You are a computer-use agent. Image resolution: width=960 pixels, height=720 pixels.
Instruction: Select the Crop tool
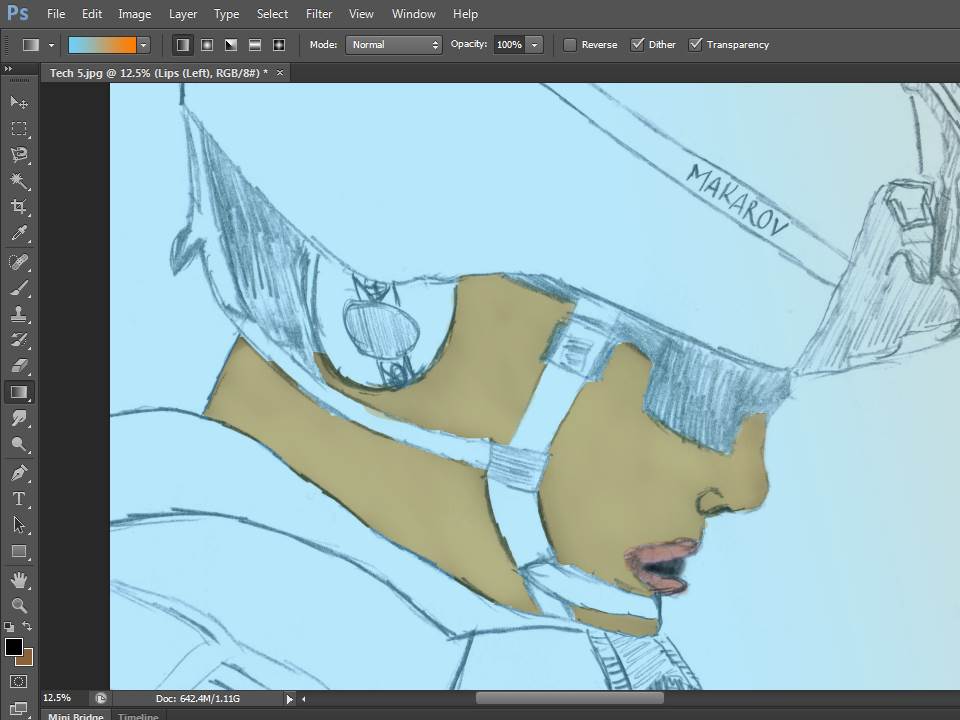coord(19,207)
